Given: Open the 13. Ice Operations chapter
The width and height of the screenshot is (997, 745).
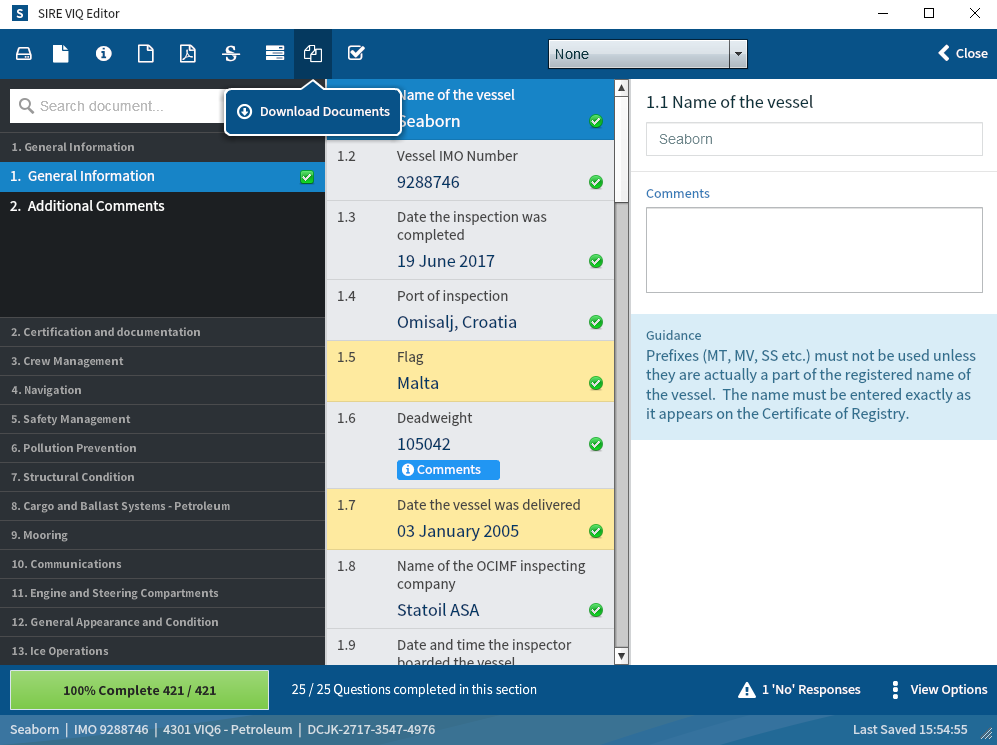Looking at the screenshot, I should [162, 651].
